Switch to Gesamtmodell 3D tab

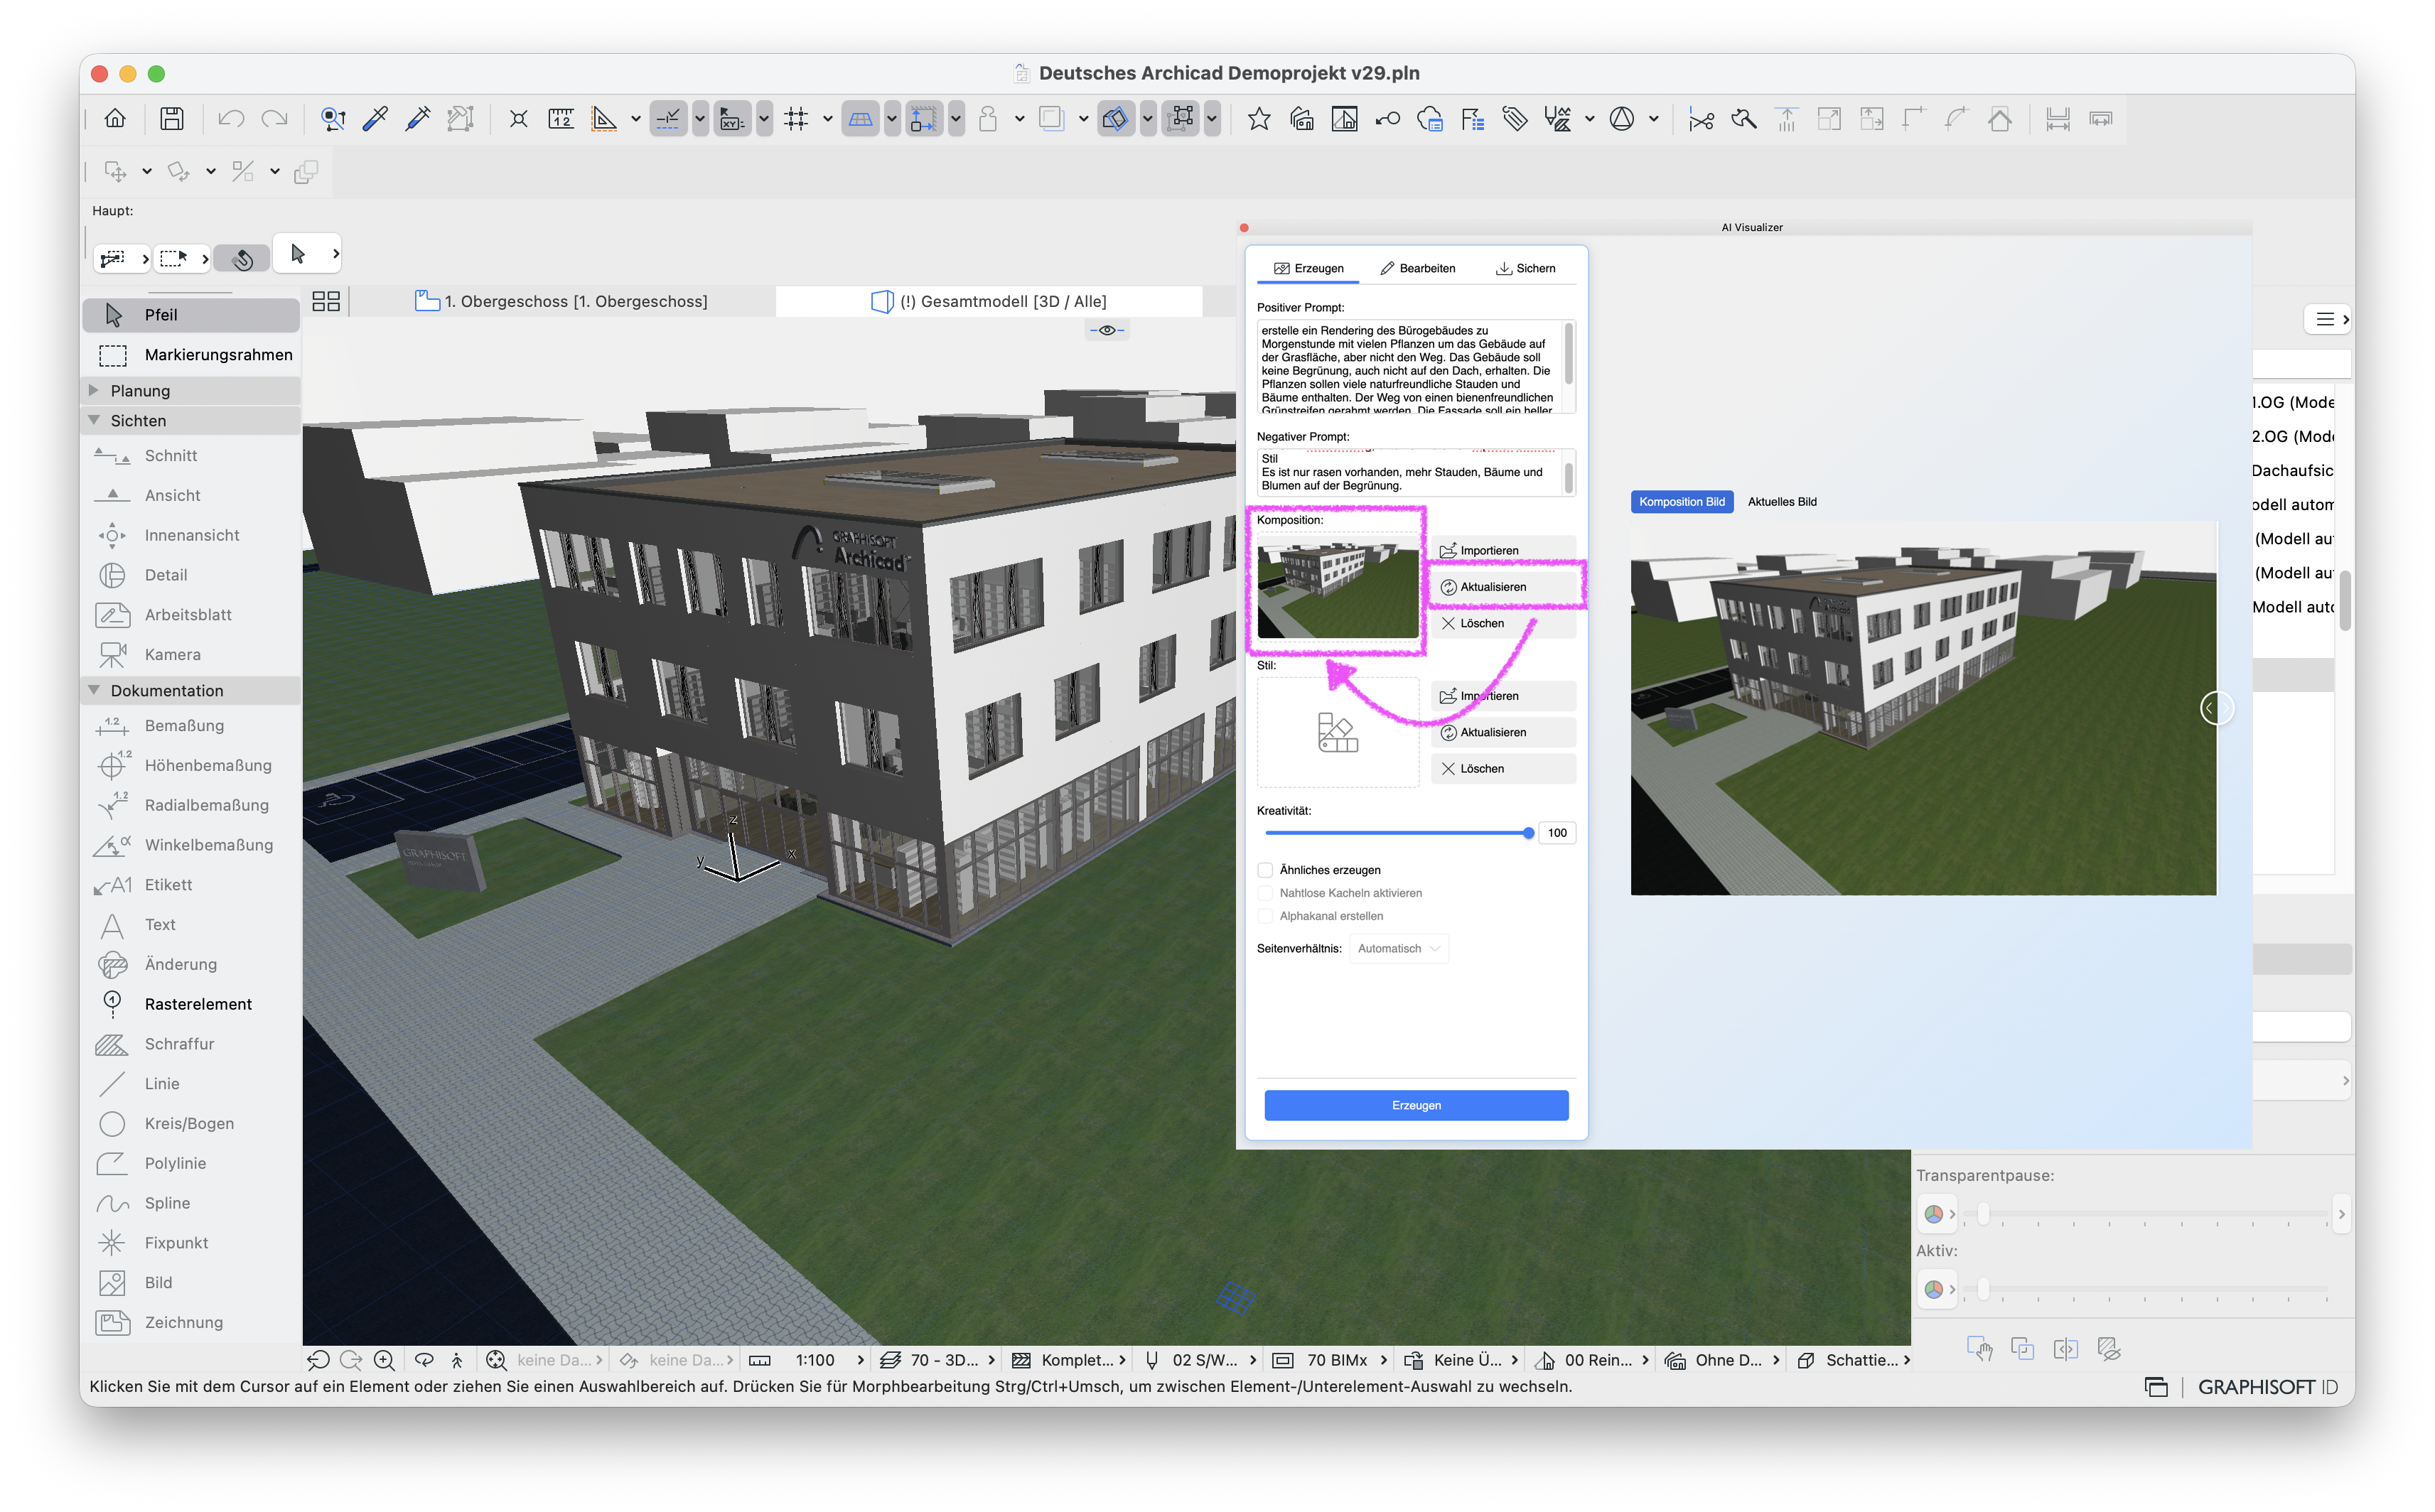pos(989,301)
